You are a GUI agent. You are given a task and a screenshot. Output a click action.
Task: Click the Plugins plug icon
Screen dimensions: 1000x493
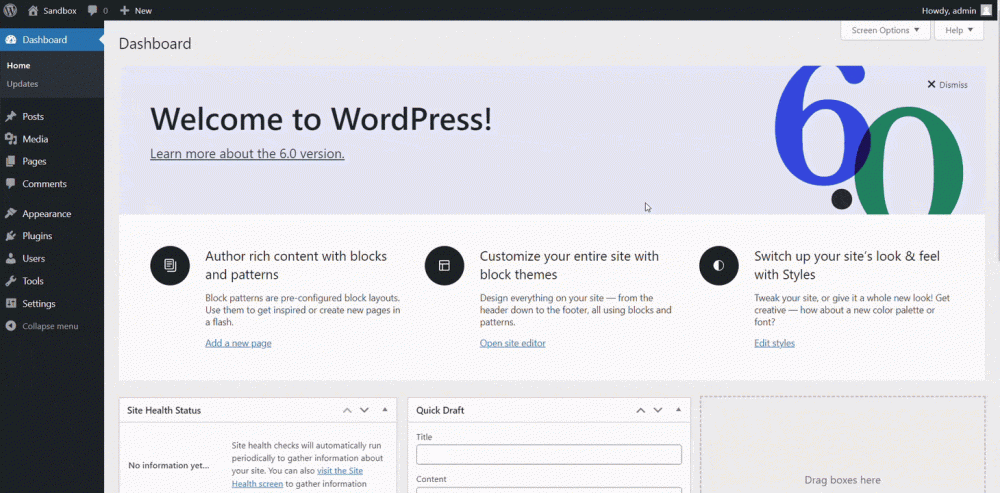(11, 236)
